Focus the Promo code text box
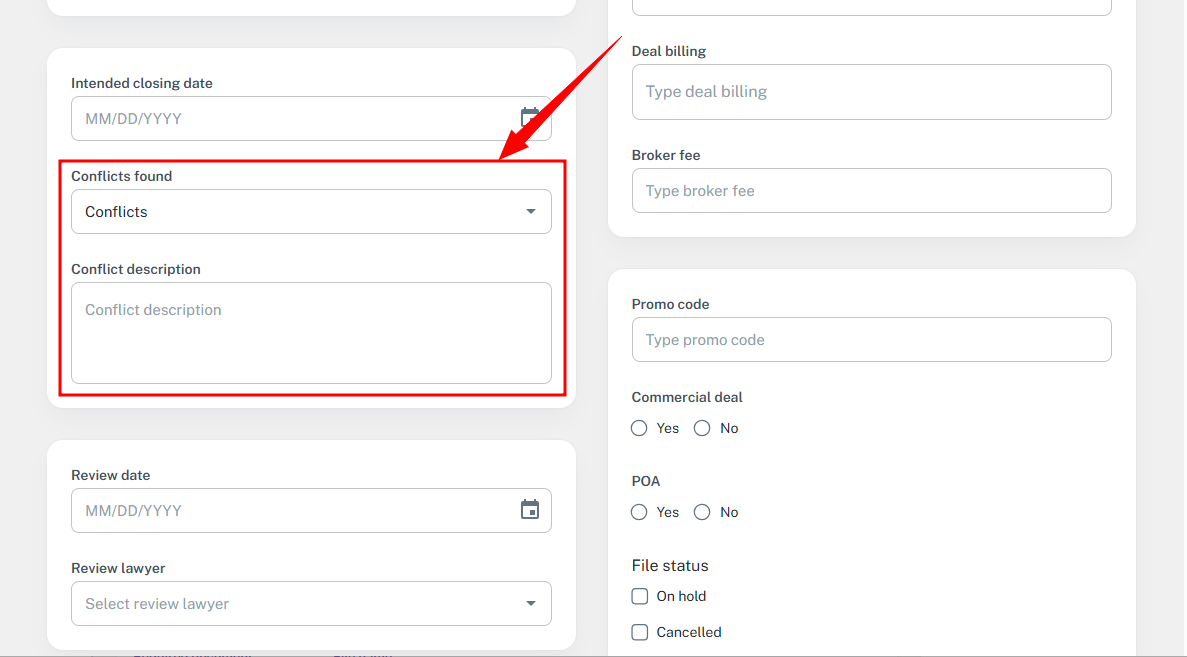The width and height of the screenshot is (1187, 657). point(871,340)
